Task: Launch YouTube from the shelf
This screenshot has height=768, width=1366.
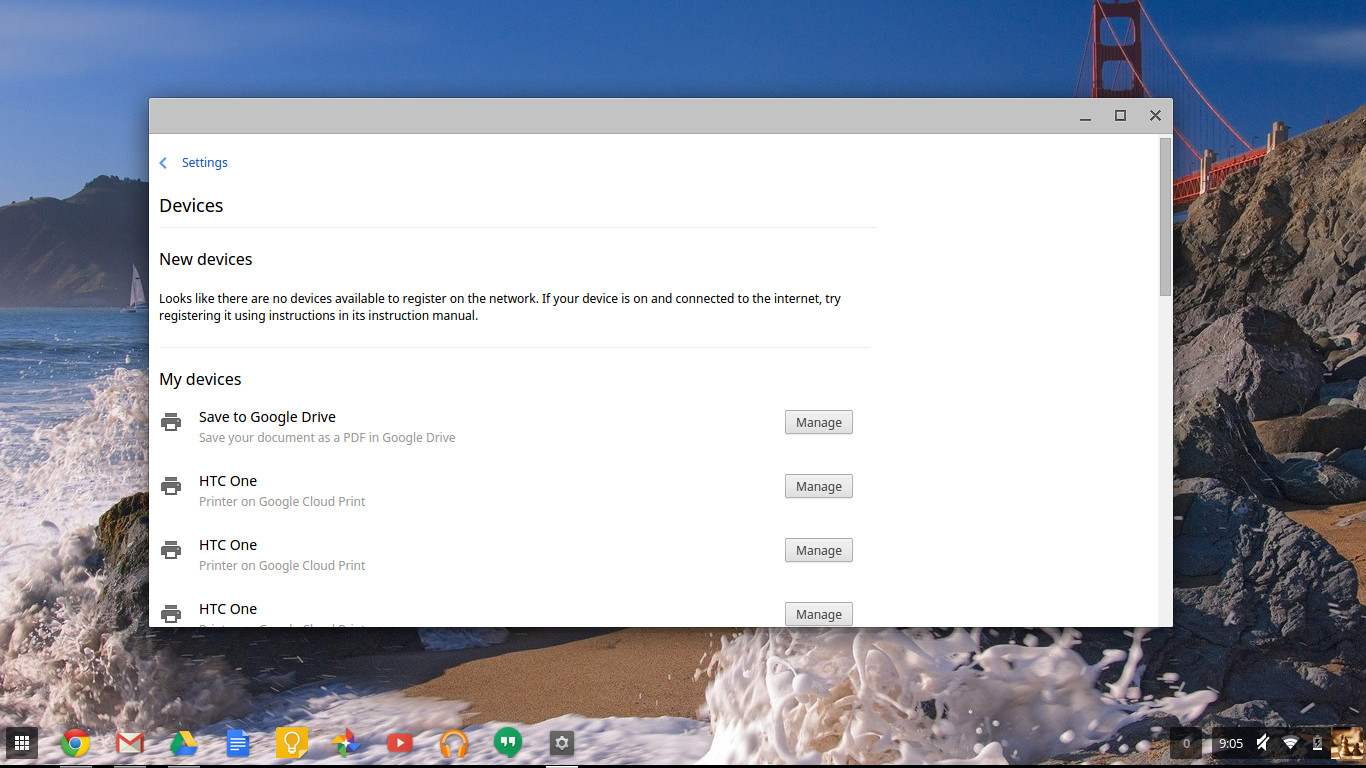Action: click(x=399, y=743)
